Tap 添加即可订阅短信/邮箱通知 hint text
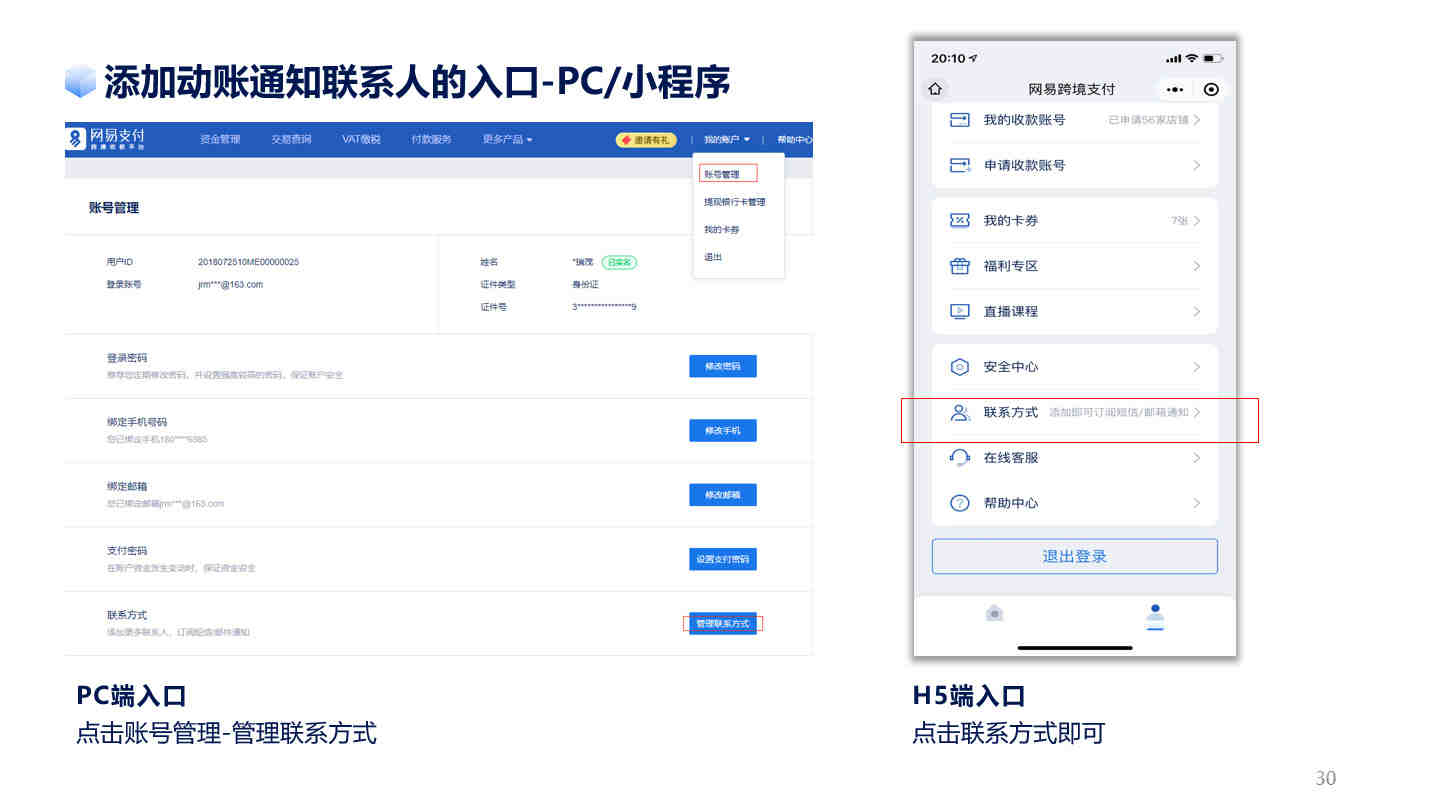Screen dimensions: 1429x807 (x=1118, y=412)
